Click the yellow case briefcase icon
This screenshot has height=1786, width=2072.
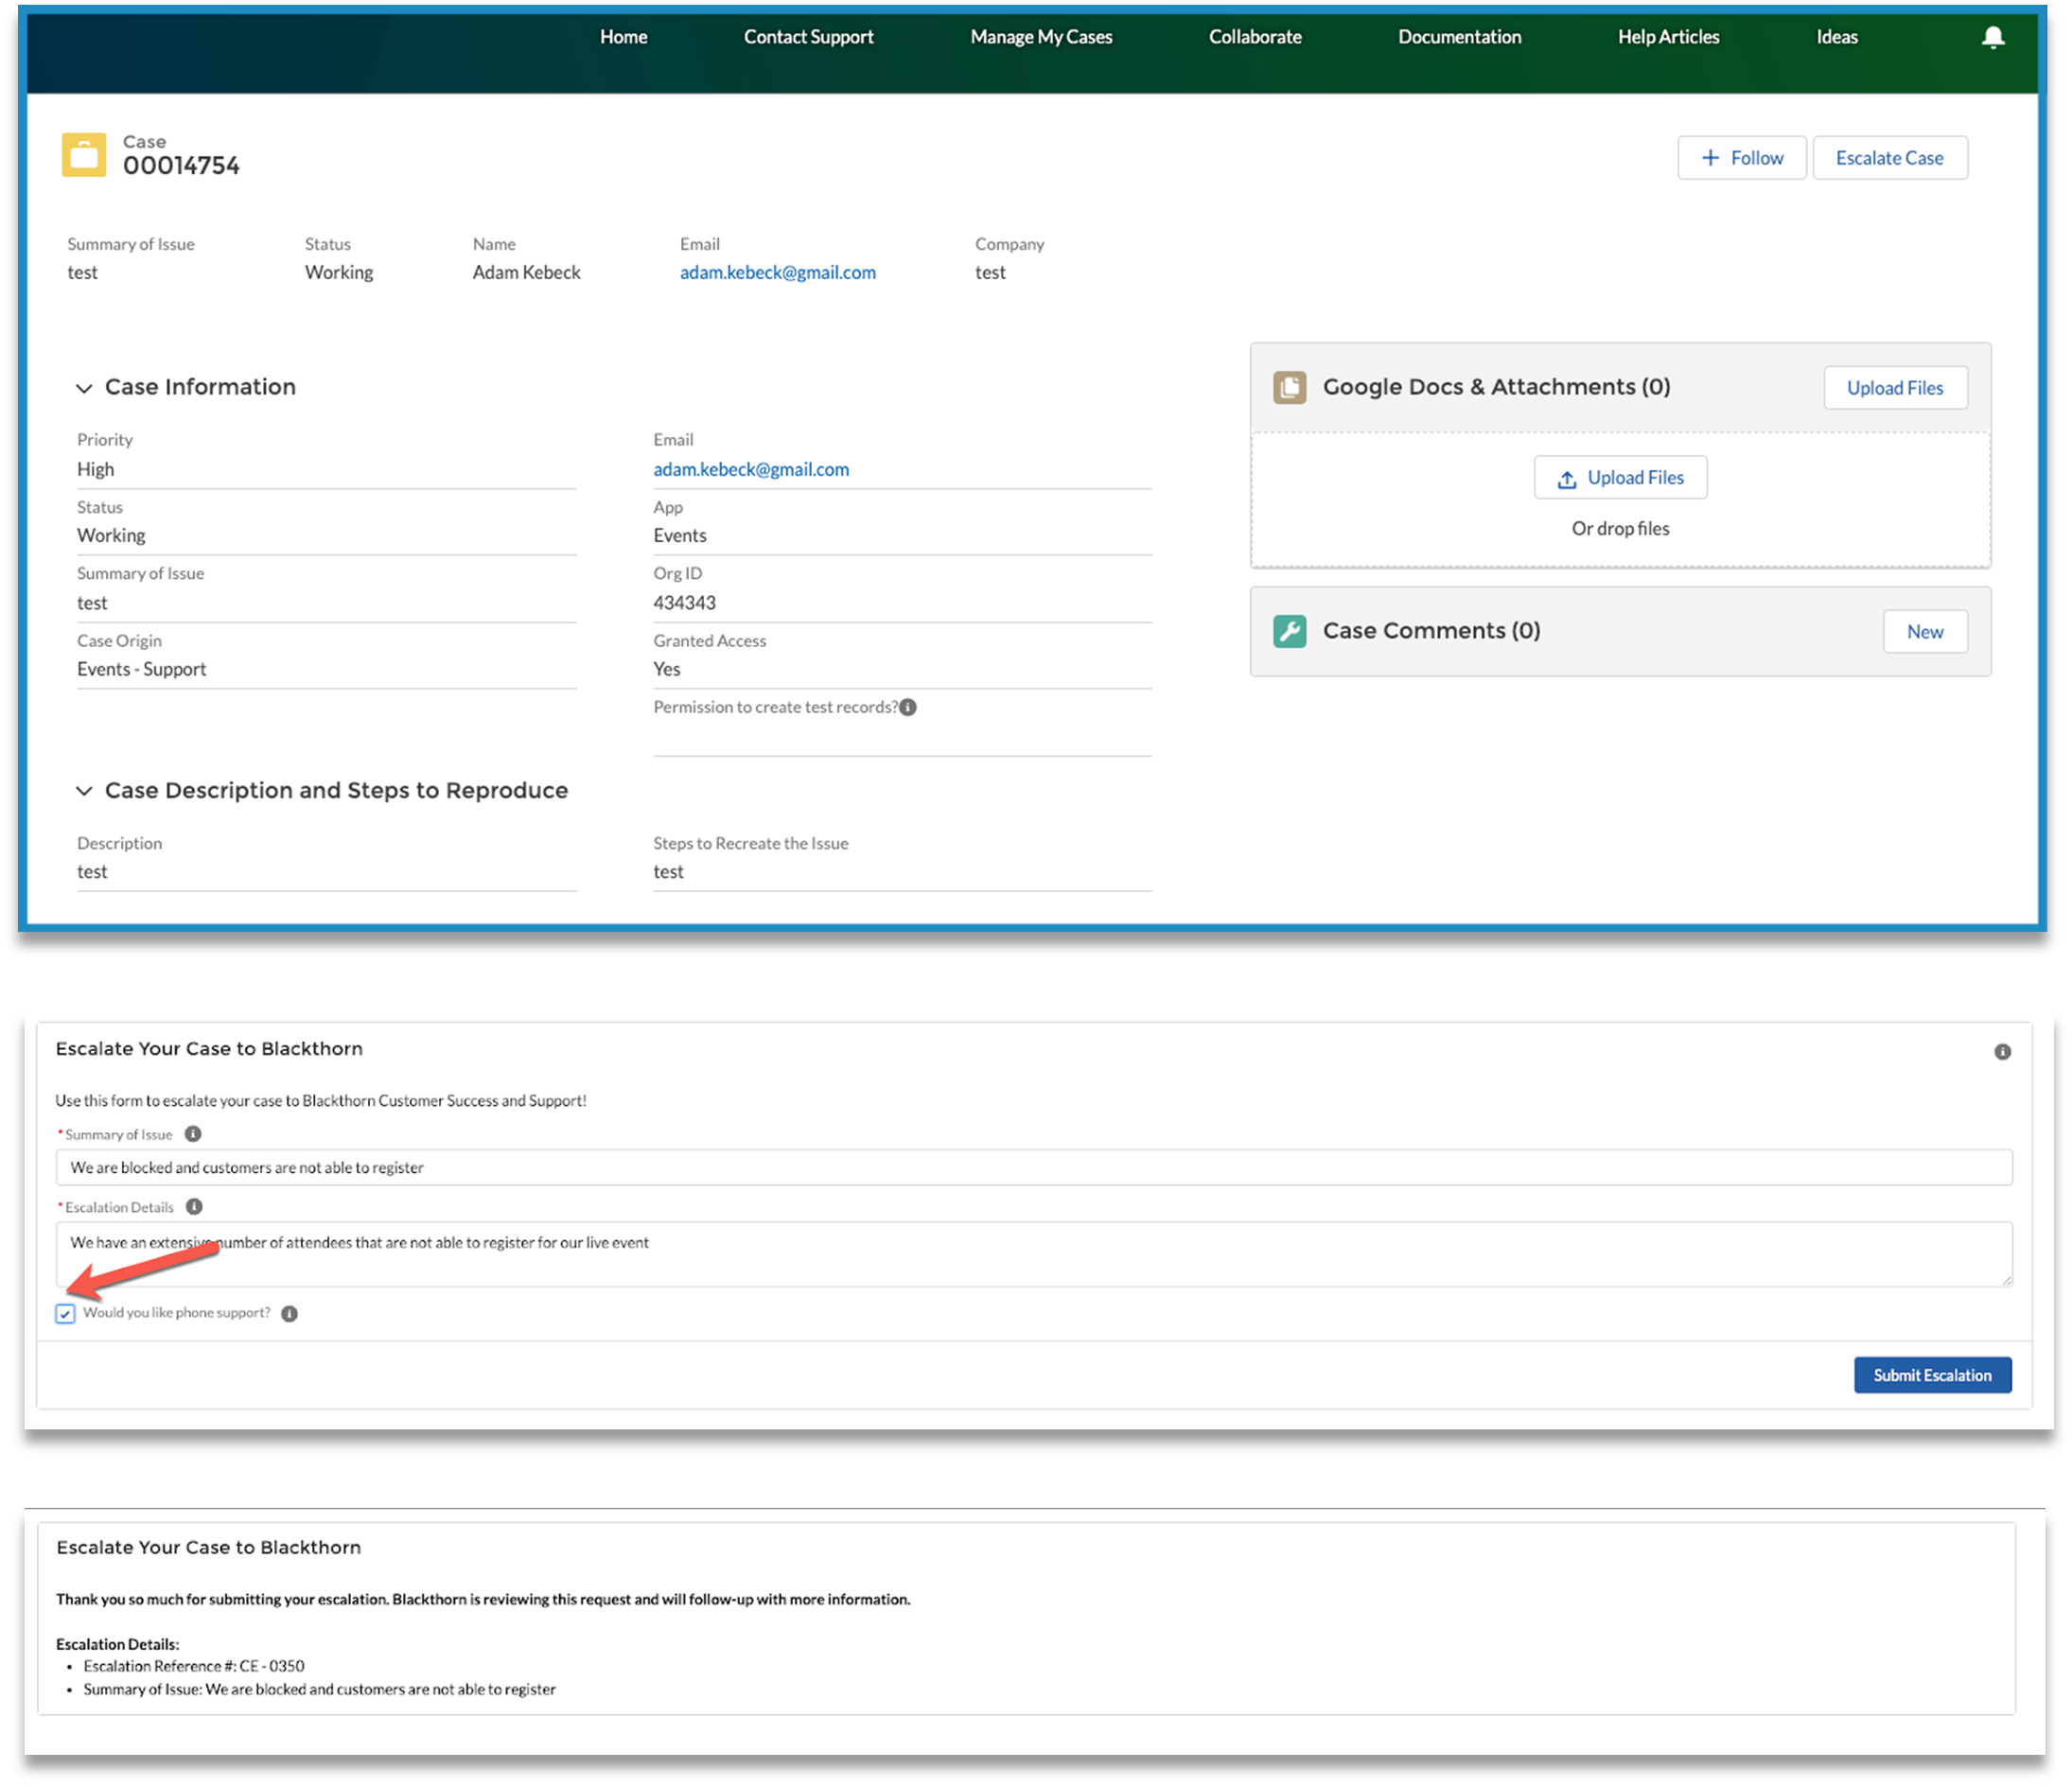[x=84, y=155]
